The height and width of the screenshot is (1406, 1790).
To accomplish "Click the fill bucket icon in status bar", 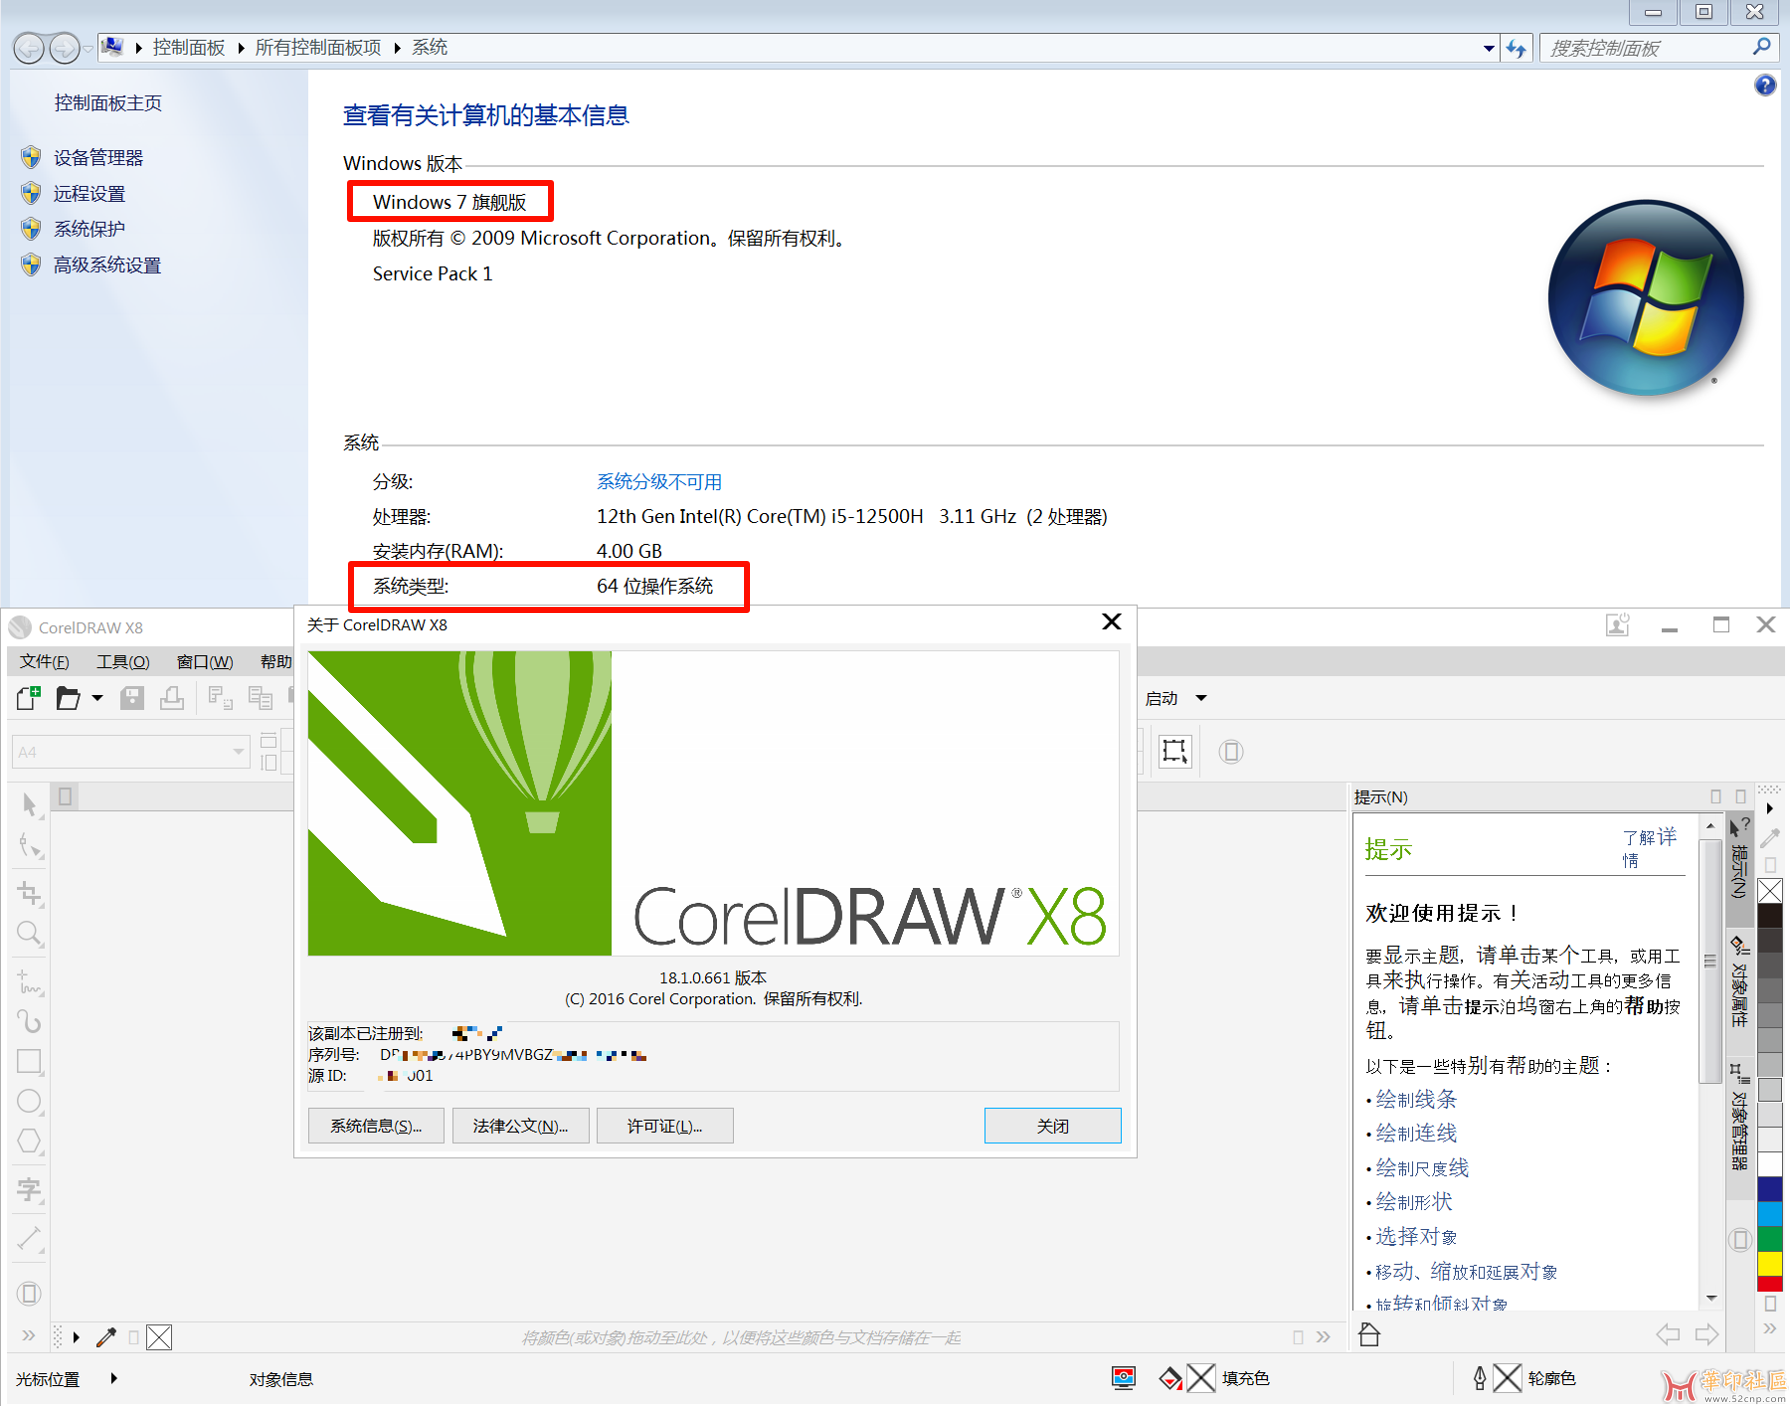I will click(x=1170, y=1378).
